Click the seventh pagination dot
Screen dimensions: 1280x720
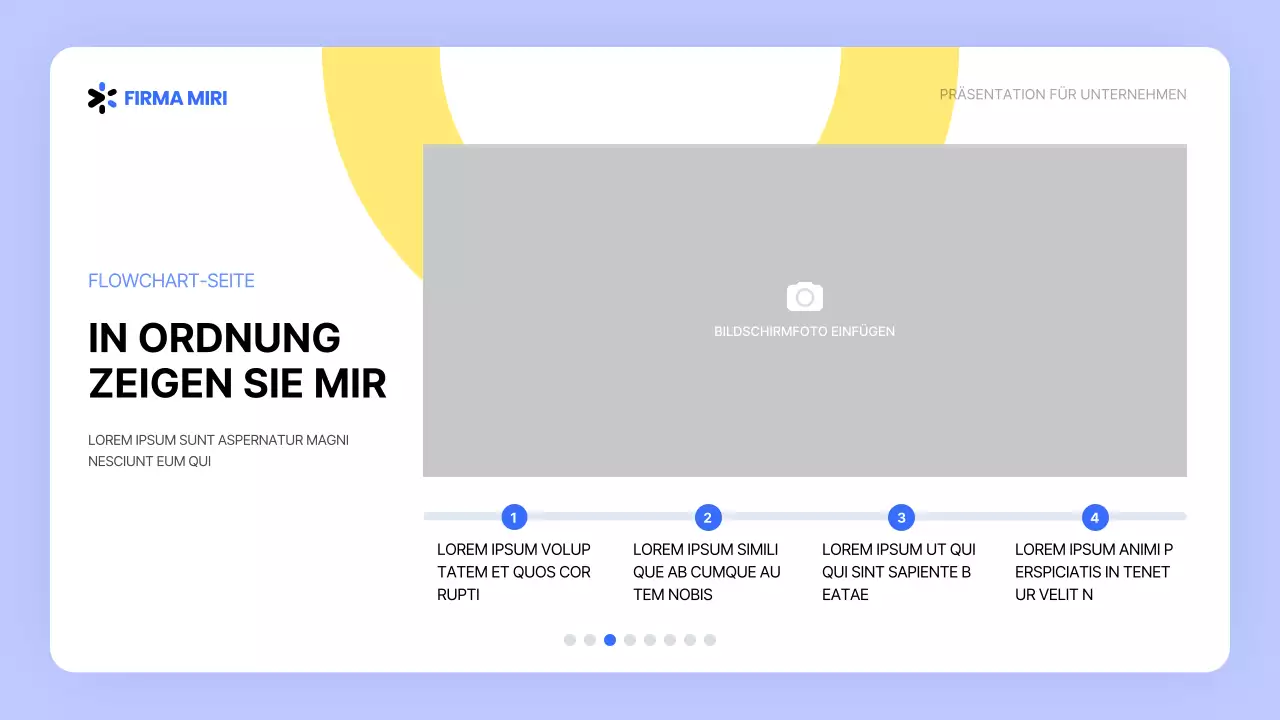click(690, 639)
